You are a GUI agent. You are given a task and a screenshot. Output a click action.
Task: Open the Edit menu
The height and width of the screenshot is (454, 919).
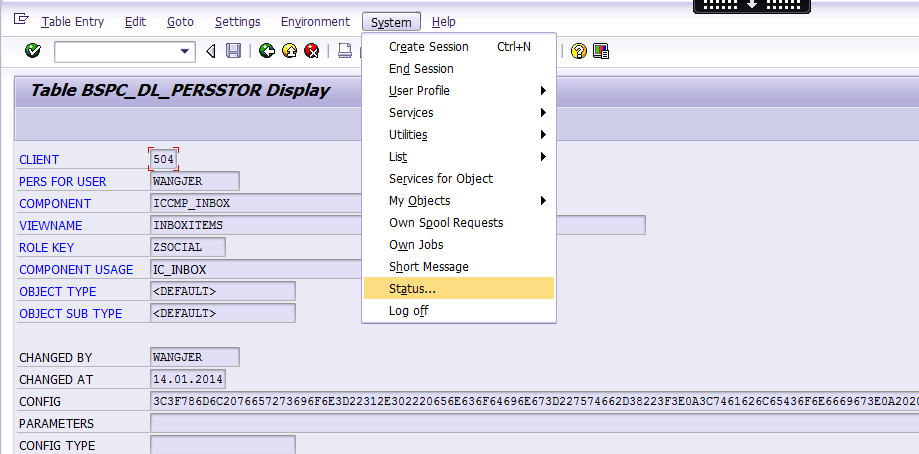point(135,22)
